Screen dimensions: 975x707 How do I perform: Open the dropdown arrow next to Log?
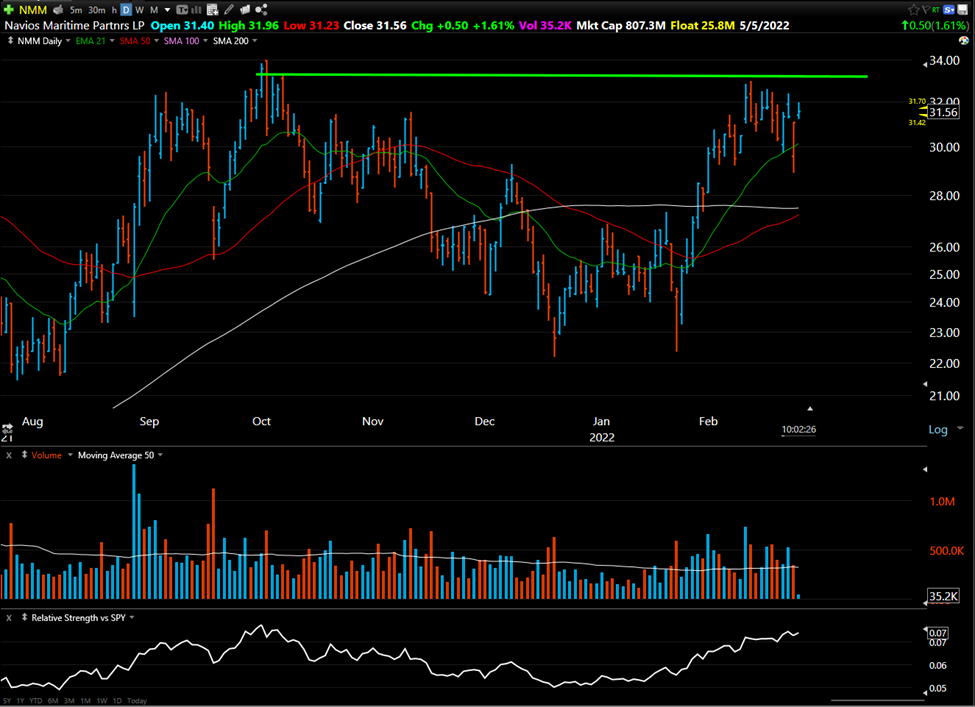960,428
